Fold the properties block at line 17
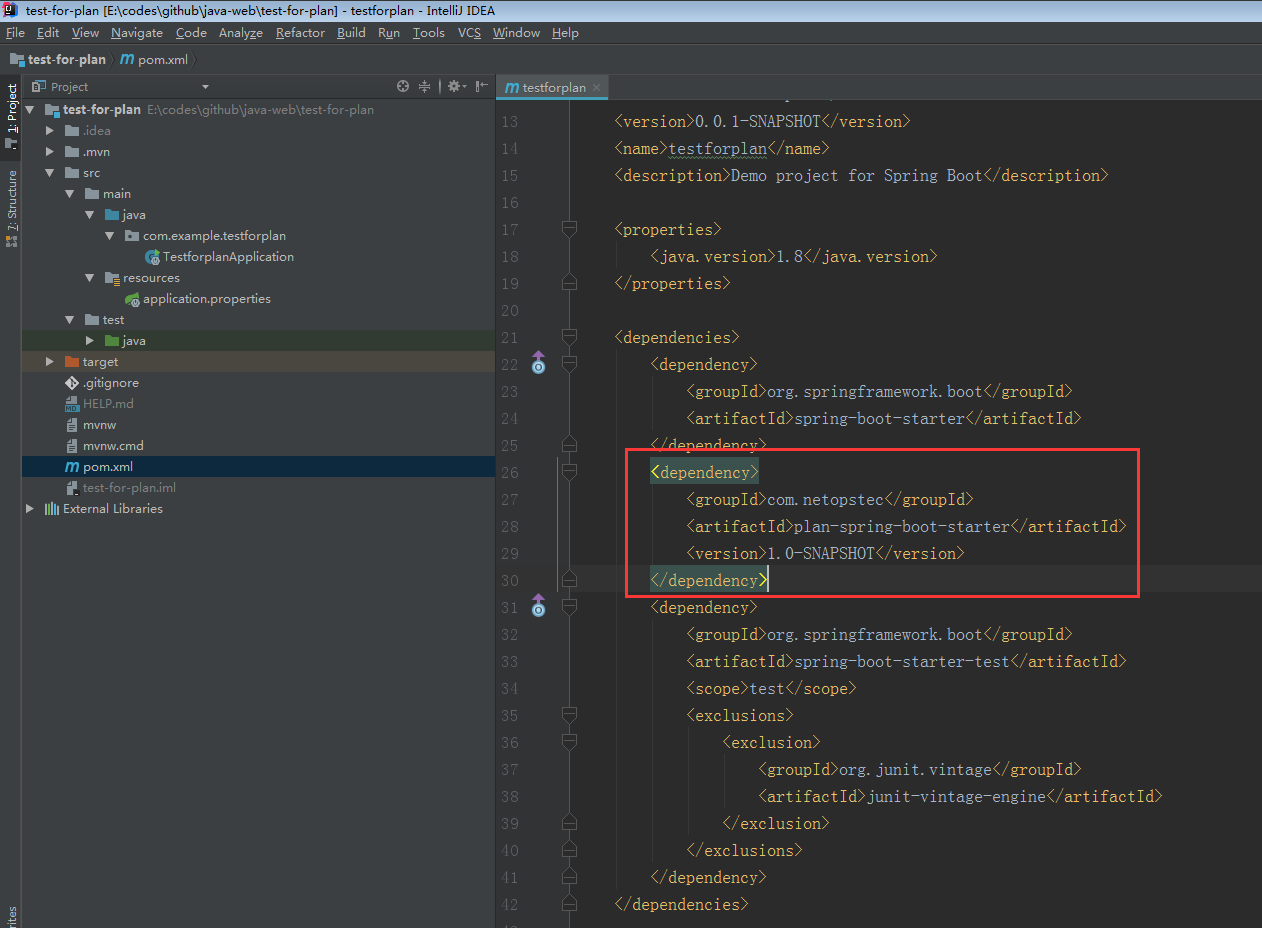1262x928 pixels. tap(570, 229)
